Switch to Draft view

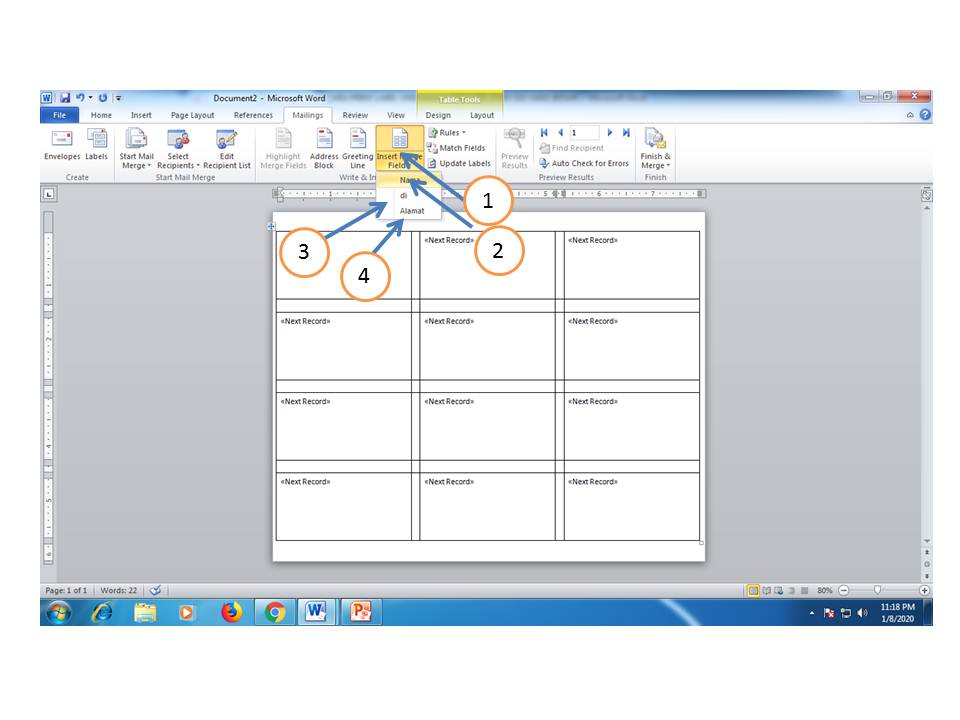coord(804,591)
